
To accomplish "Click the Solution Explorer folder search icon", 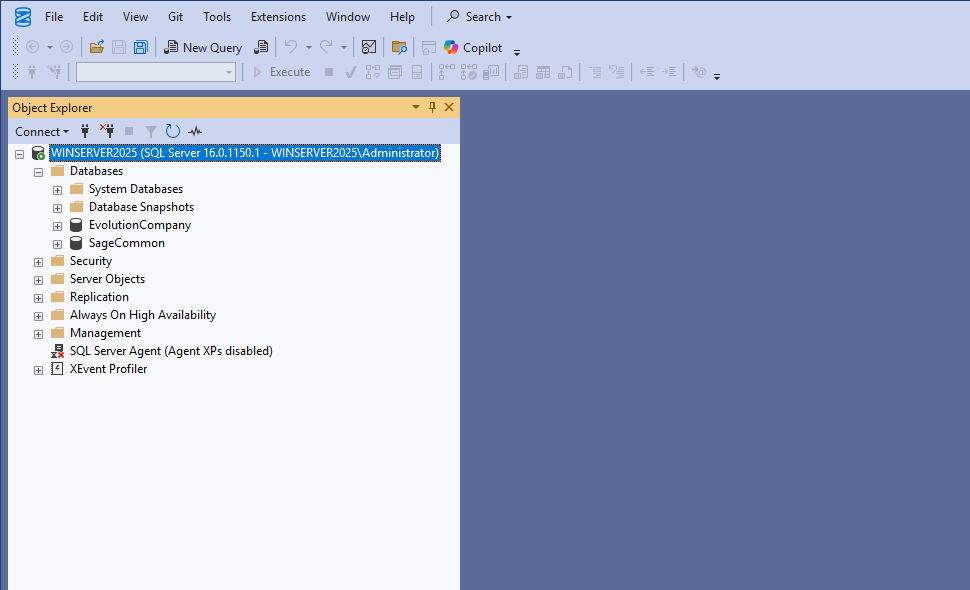I will tap(399, 47).
